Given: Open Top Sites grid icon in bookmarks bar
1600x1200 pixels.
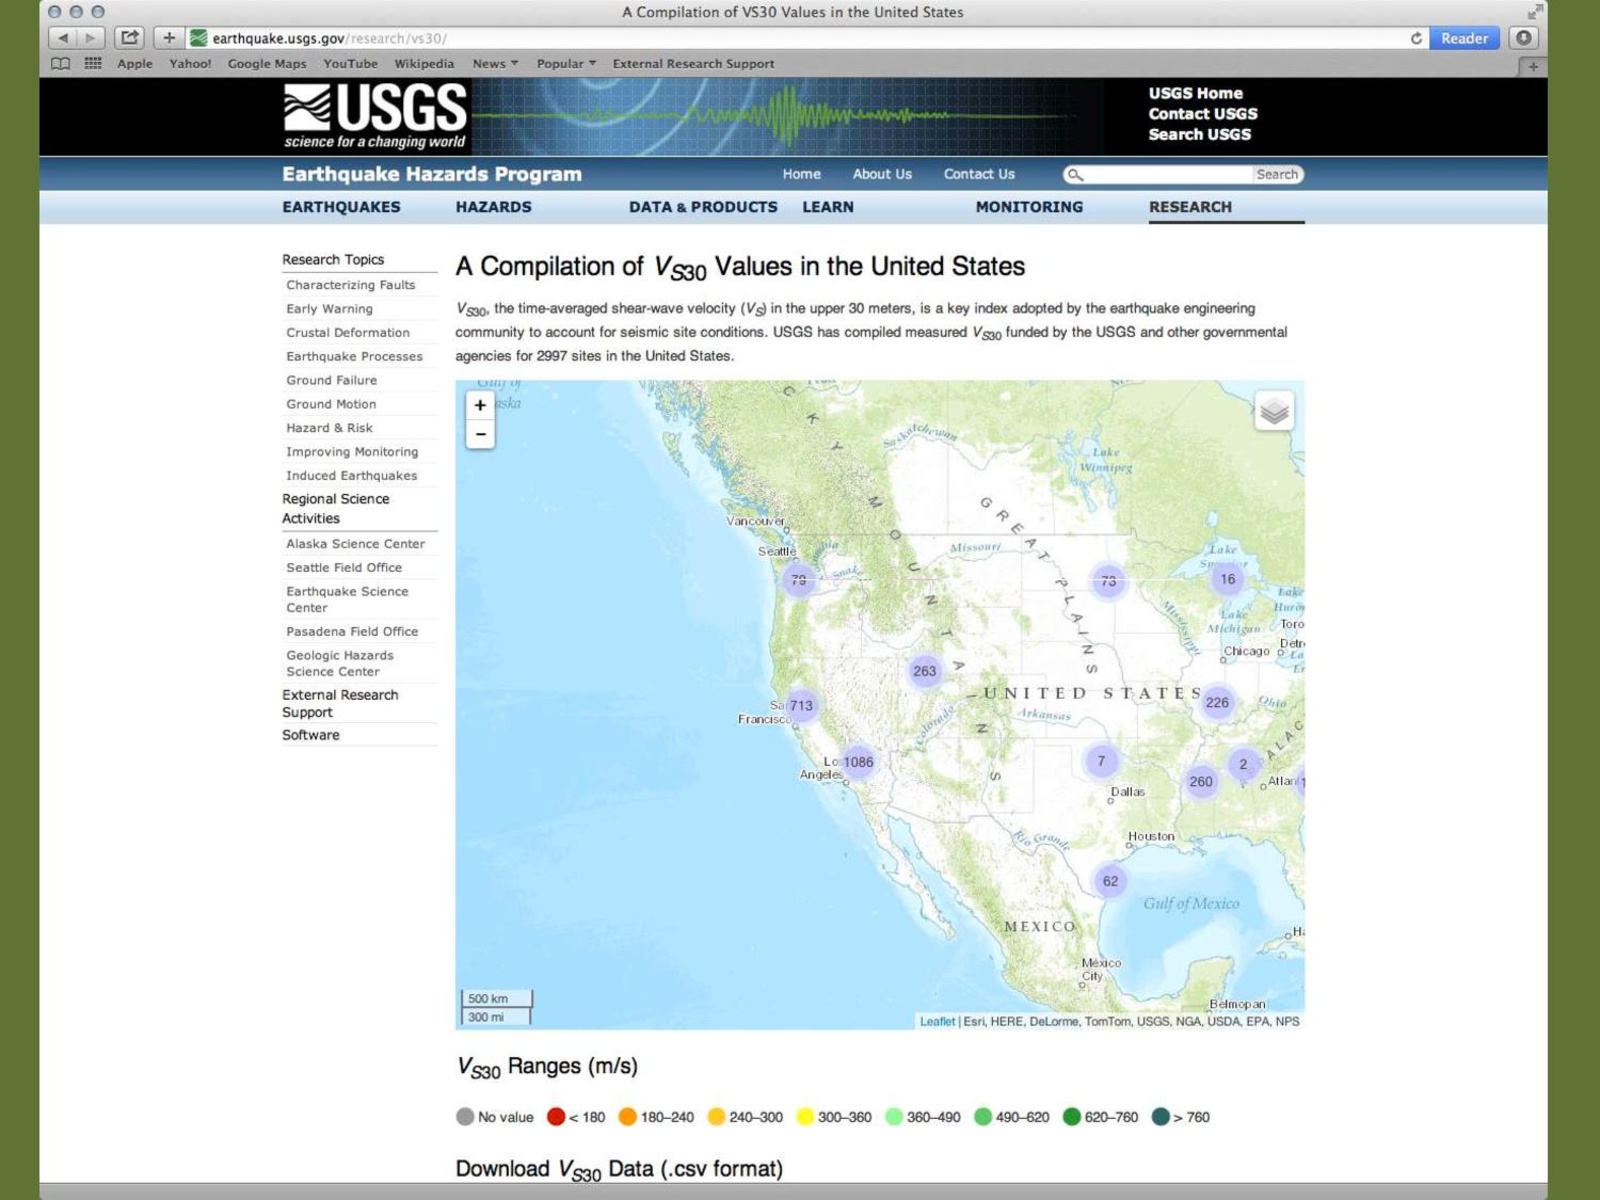Looking at the screenshot, I should coord(93,63).
